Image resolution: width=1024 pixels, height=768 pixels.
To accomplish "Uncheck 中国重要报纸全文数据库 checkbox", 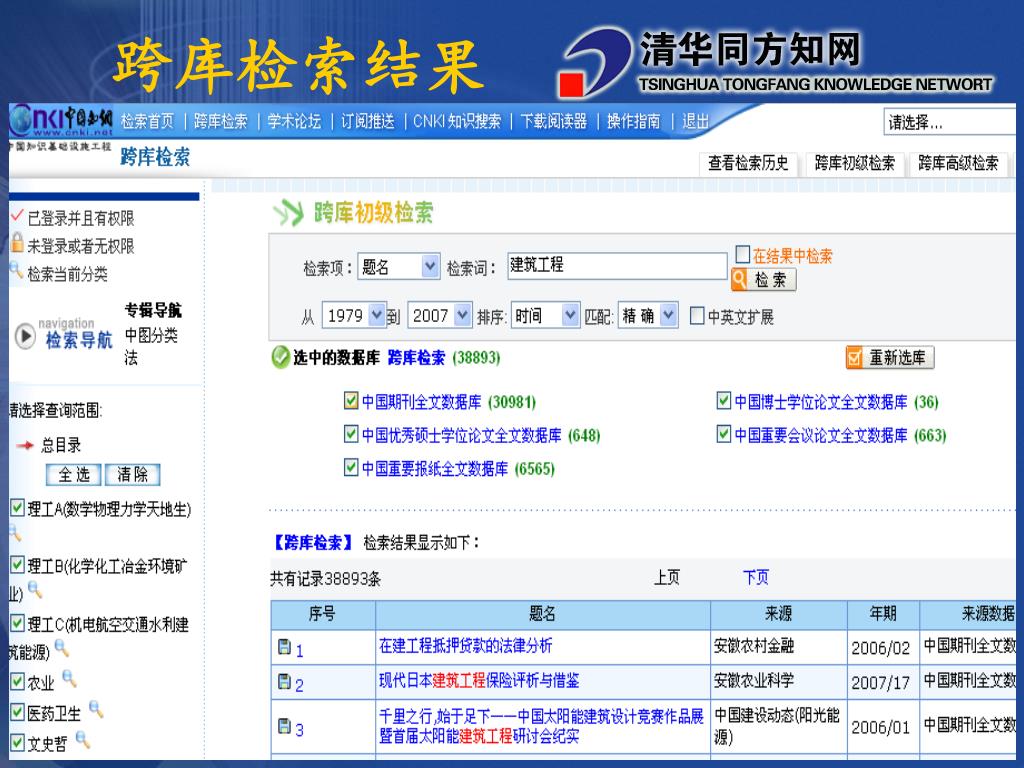I will pyautogui.click(x=351, y=467).
